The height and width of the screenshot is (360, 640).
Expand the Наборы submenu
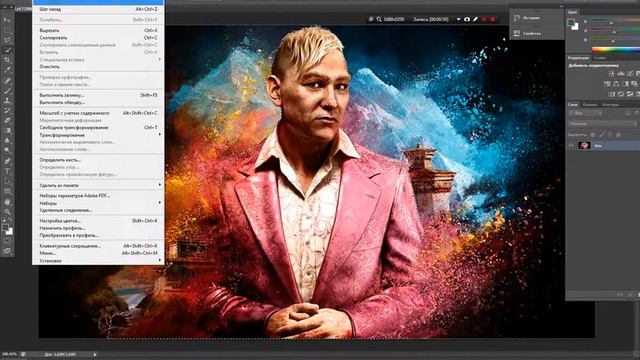98,203
